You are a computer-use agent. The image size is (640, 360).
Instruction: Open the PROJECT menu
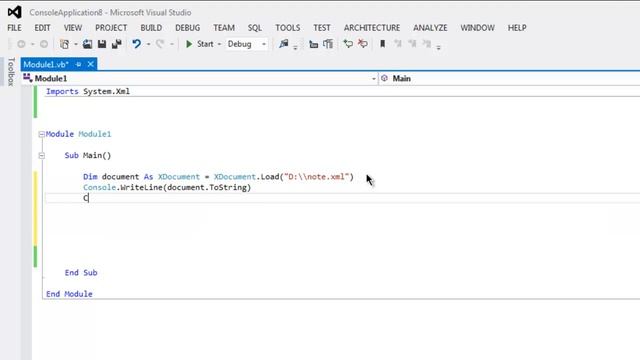pyautogui.click(x=111, y=28)
